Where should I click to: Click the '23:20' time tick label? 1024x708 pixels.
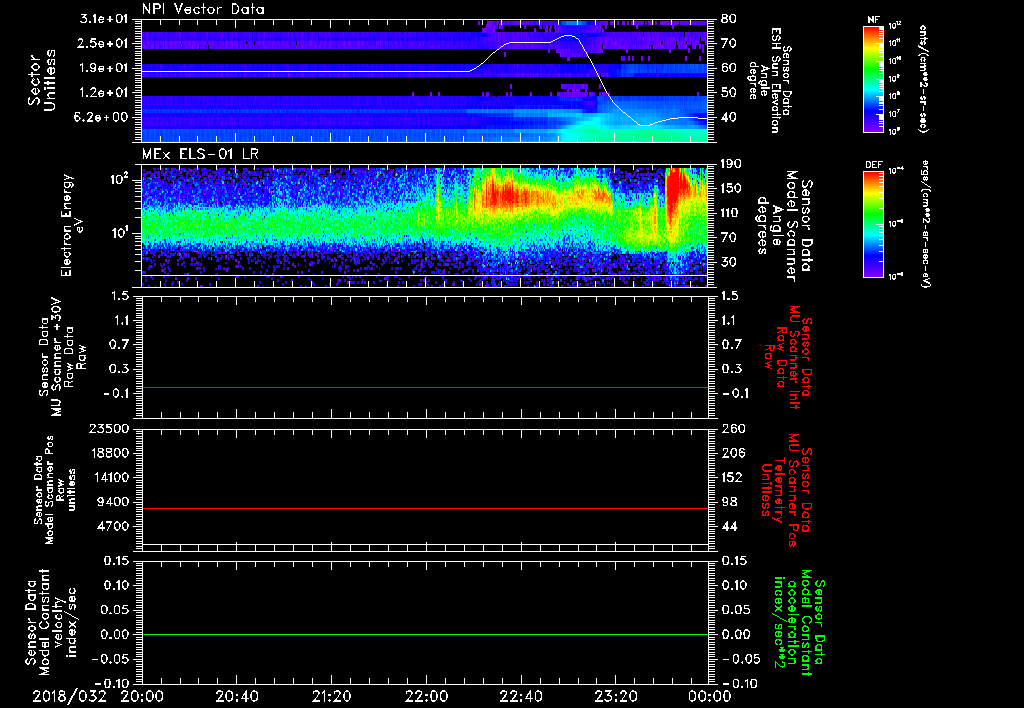point(616,696)
